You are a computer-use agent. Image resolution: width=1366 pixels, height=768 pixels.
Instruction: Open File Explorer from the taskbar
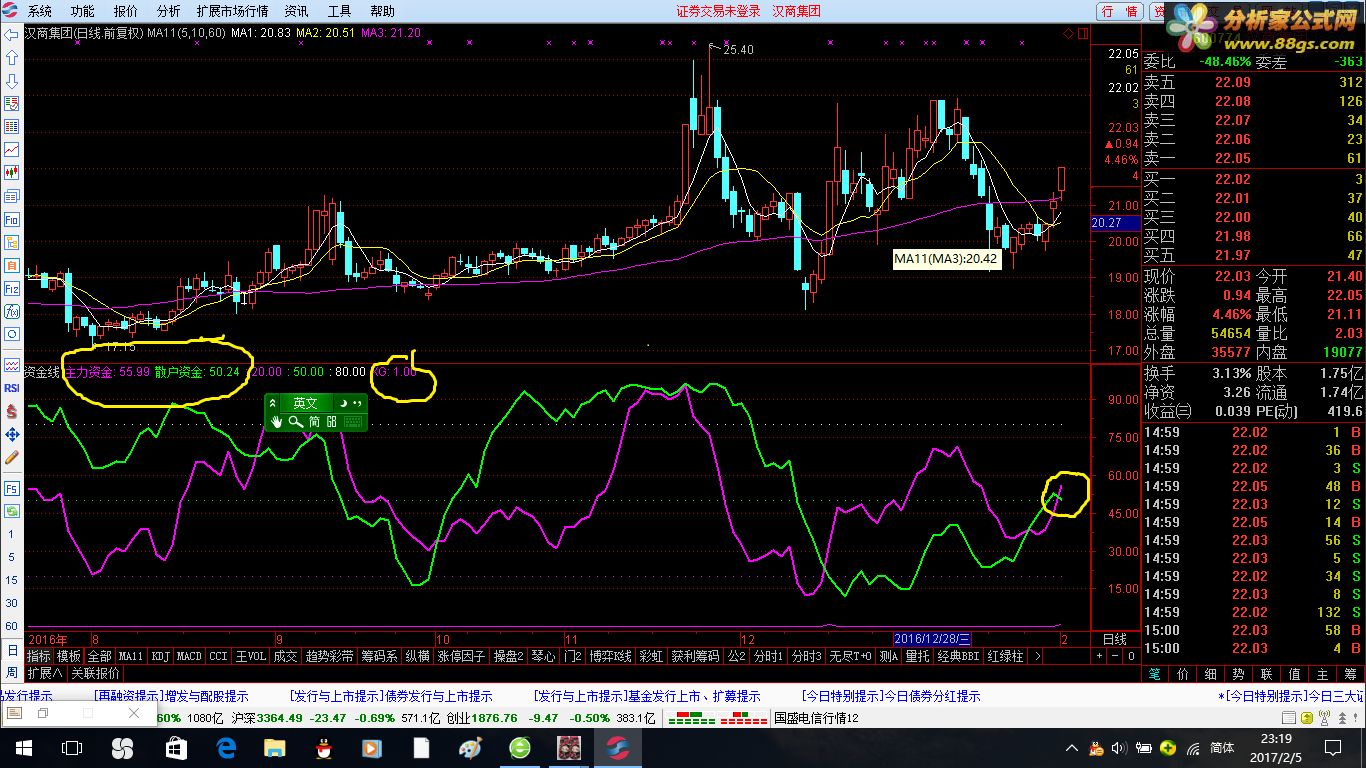pyautogui.click(x=275, y=747)
